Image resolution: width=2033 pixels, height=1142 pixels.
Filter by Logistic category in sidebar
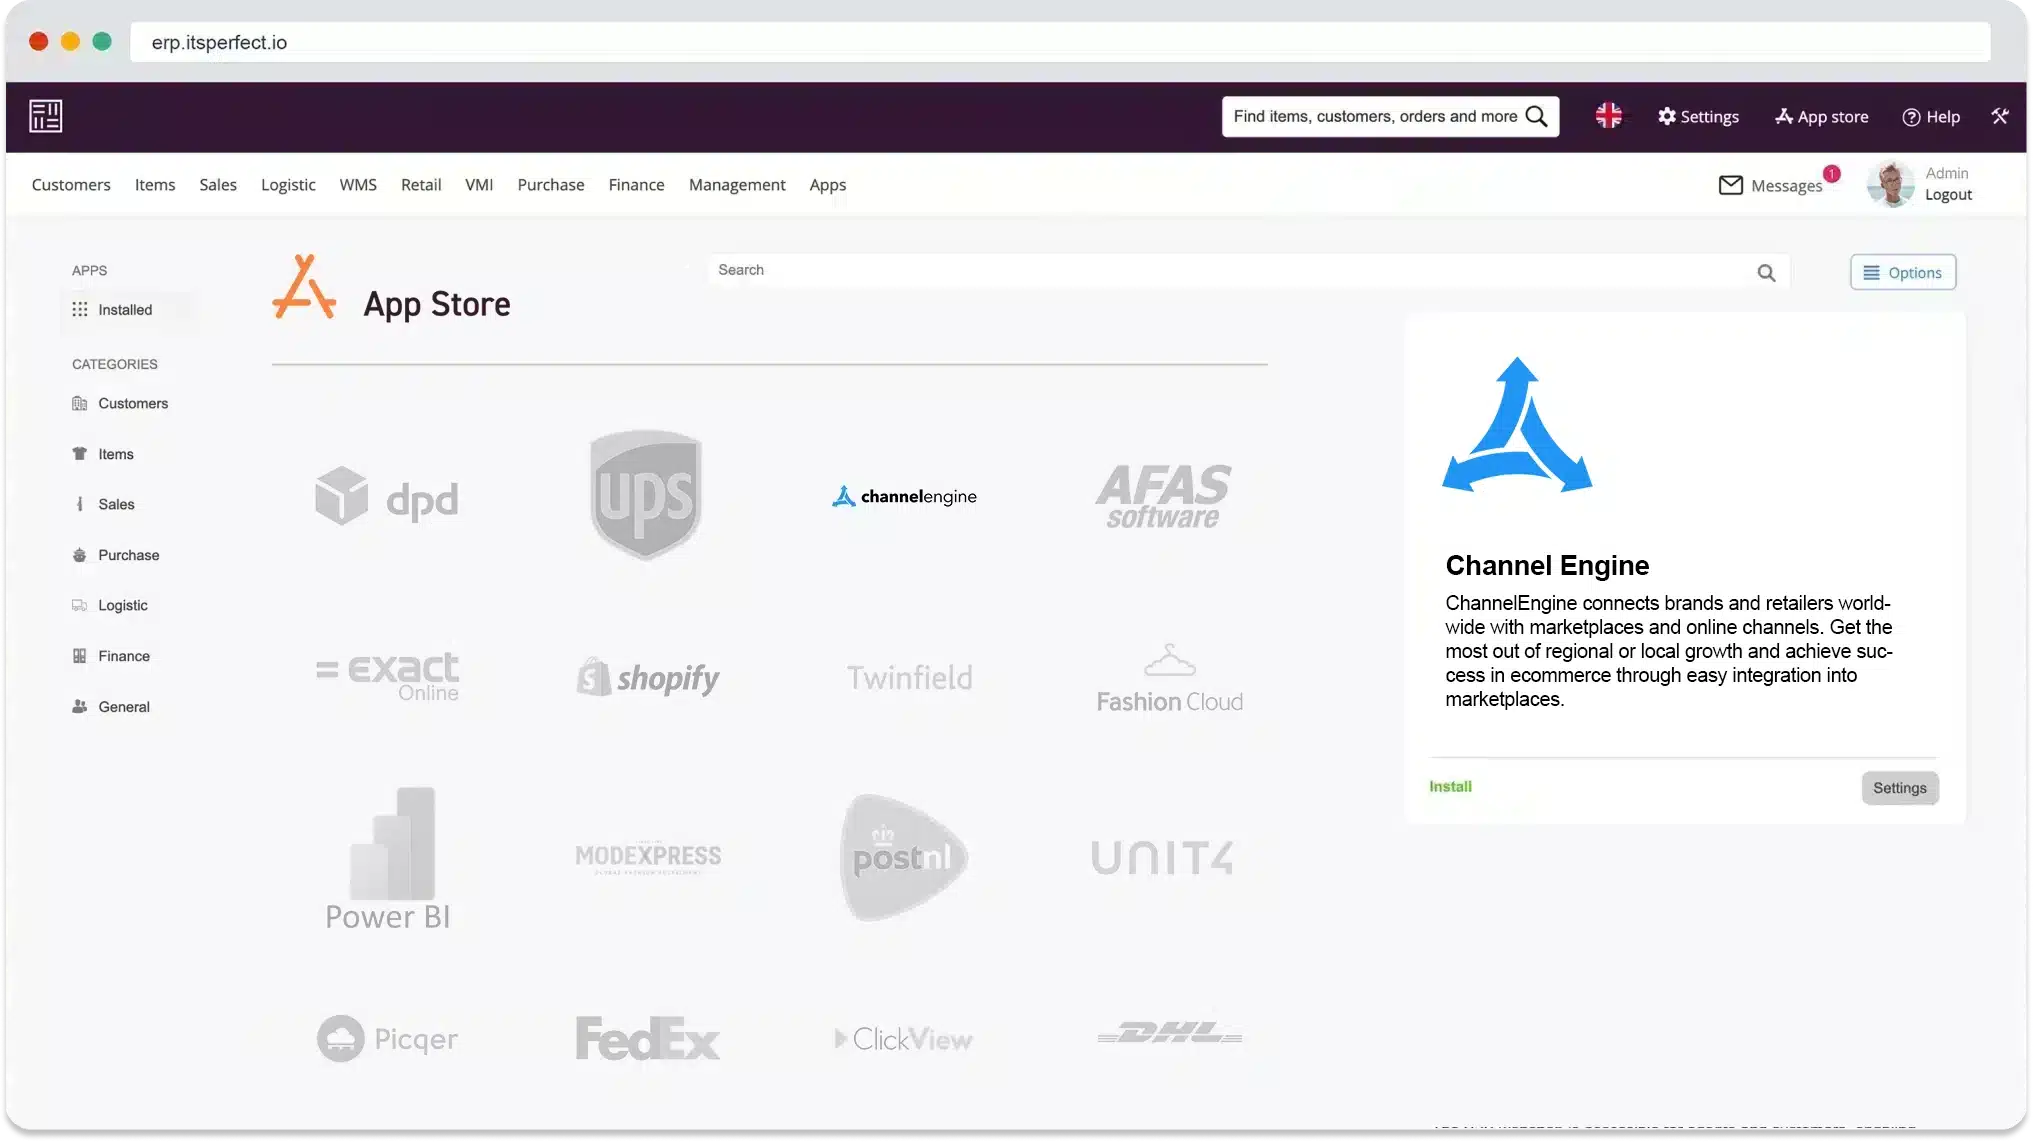point(110,606)
